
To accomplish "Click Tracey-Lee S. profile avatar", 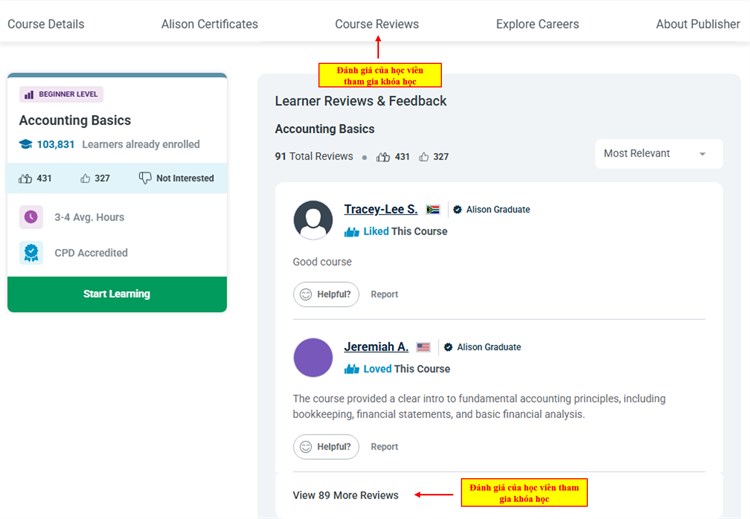I will click(313, 220).
